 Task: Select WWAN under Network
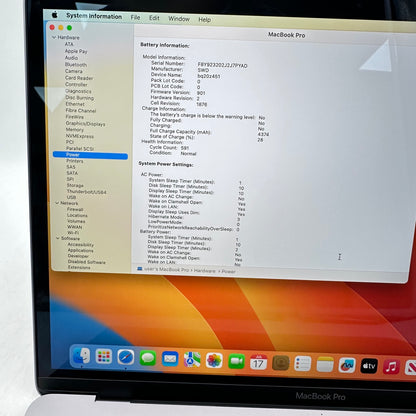(75, 227)
